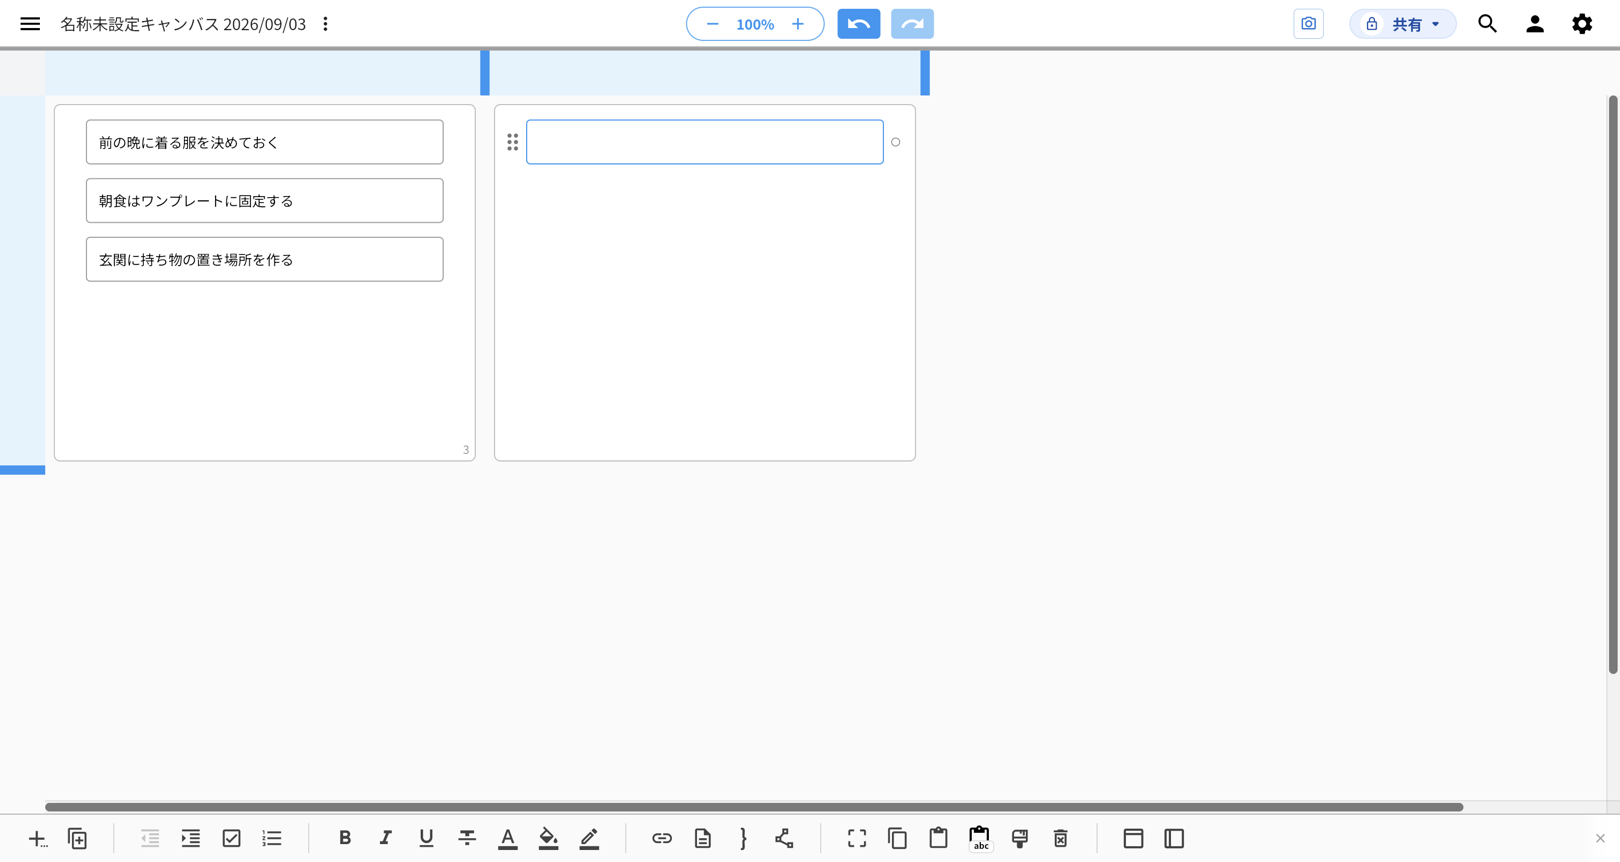The height and width of the screenshot is (862, 1620).
Task: Toggle underline formatting
Action: (426, 839)
